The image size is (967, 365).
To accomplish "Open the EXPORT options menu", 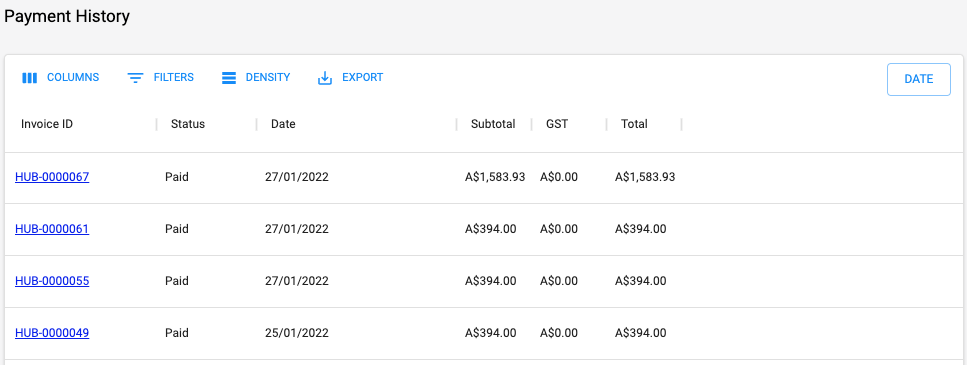I will (x=350, y=78).
